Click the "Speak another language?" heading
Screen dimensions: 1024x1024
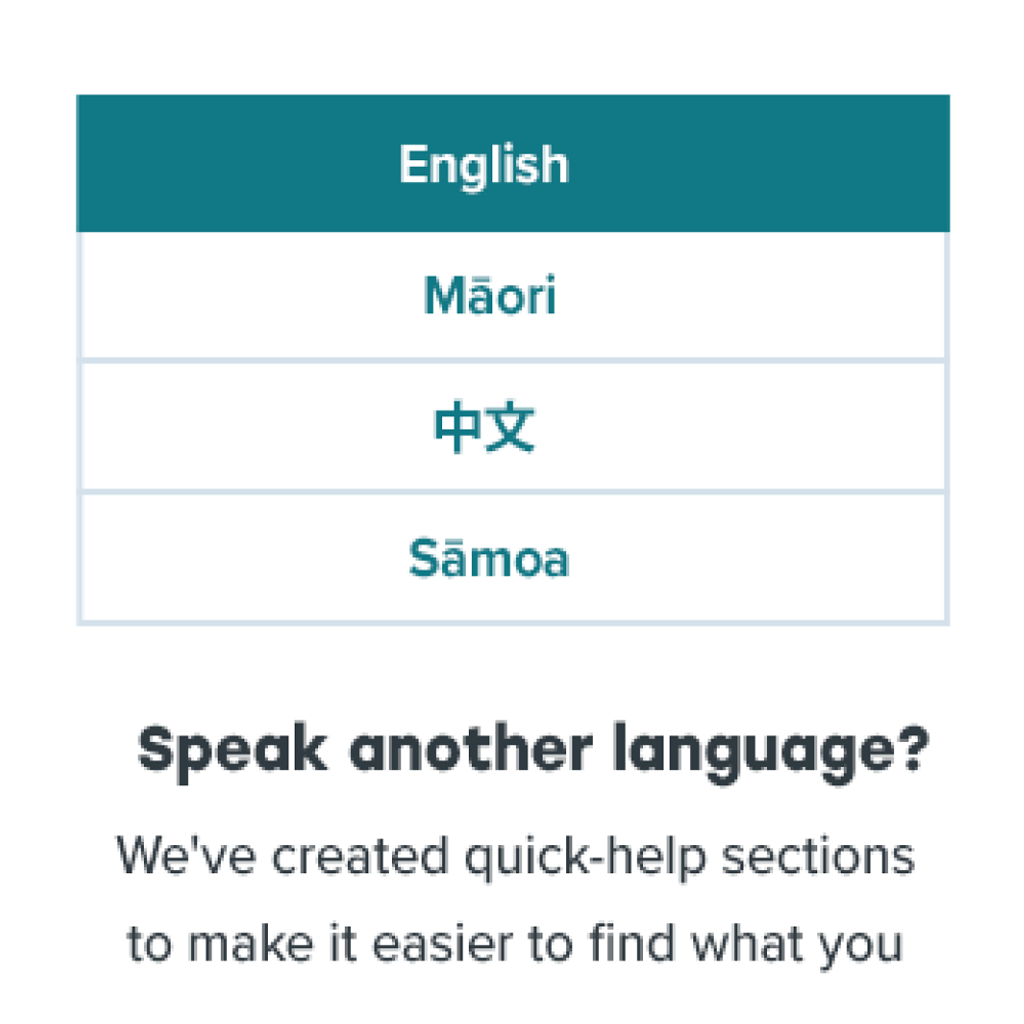(x=533, y=752)
